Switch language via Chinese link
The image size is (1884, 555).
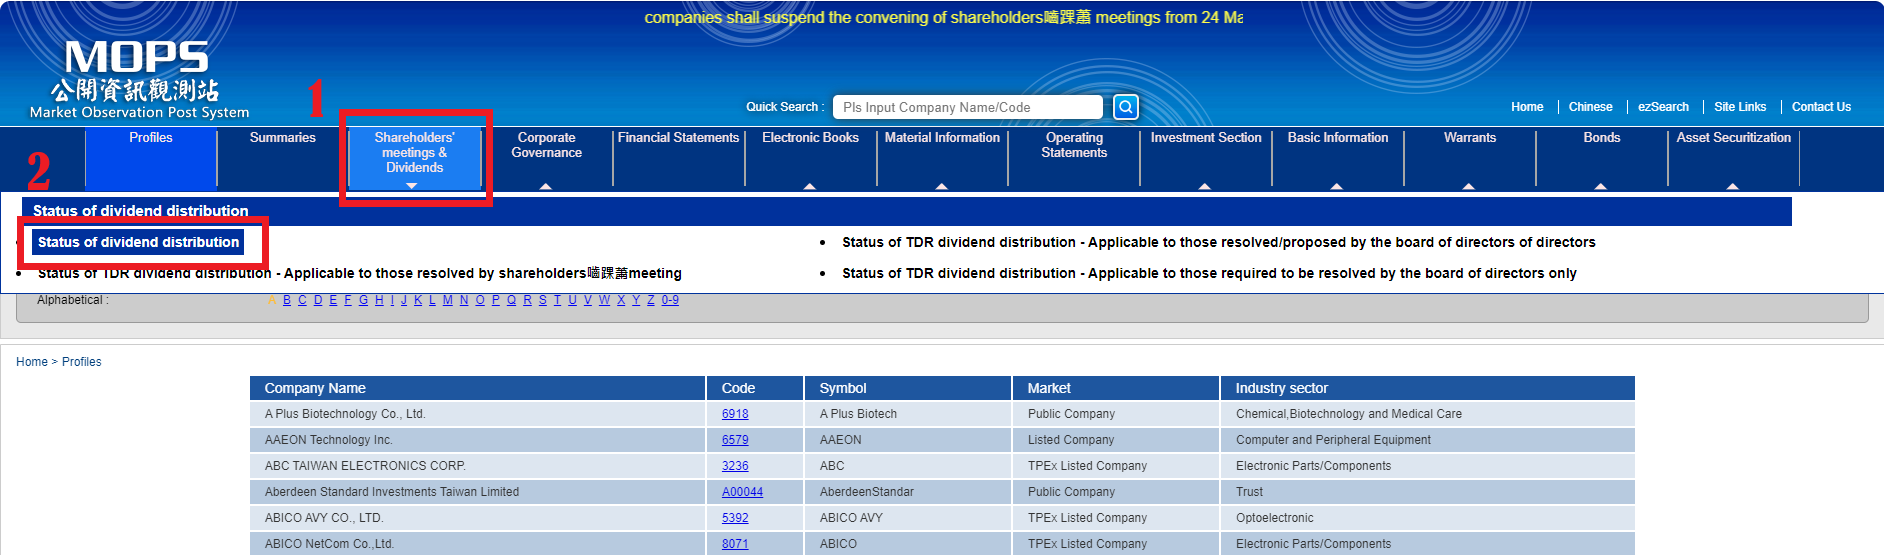[1590, 107]
